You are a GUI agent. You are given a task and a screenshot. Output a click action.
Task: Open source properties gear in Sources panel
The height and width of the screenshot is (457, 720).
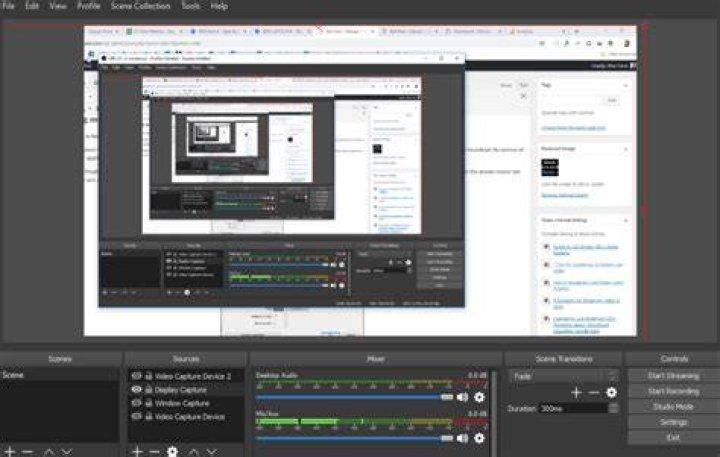173,451
